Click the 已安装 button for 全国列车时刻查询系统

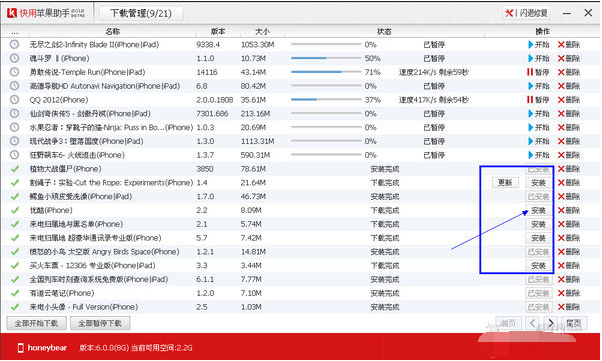tap(539, 279)
